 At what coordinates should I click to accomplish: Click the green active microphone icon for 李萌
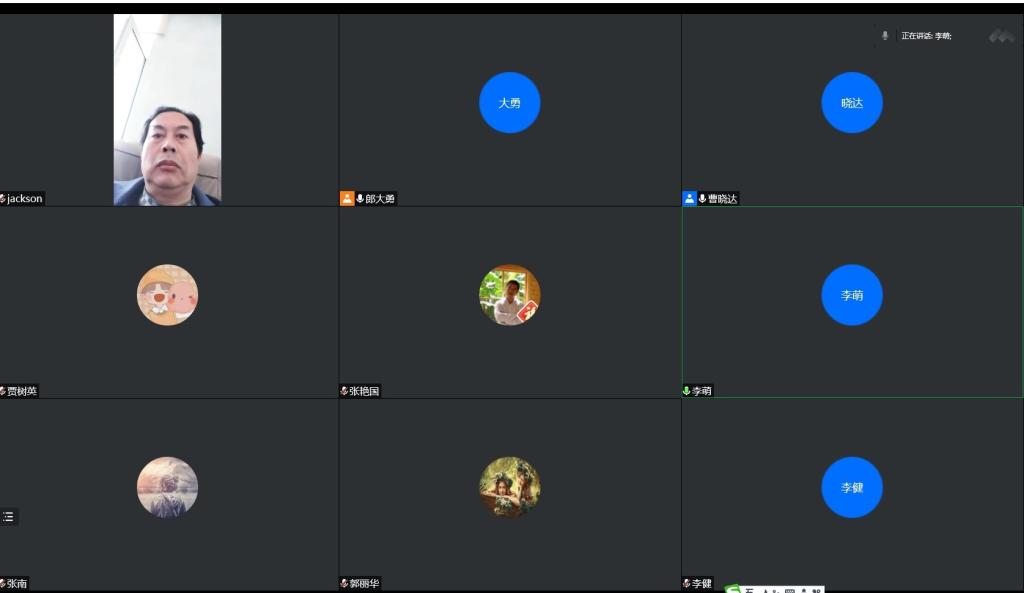(x=687, y=391)
